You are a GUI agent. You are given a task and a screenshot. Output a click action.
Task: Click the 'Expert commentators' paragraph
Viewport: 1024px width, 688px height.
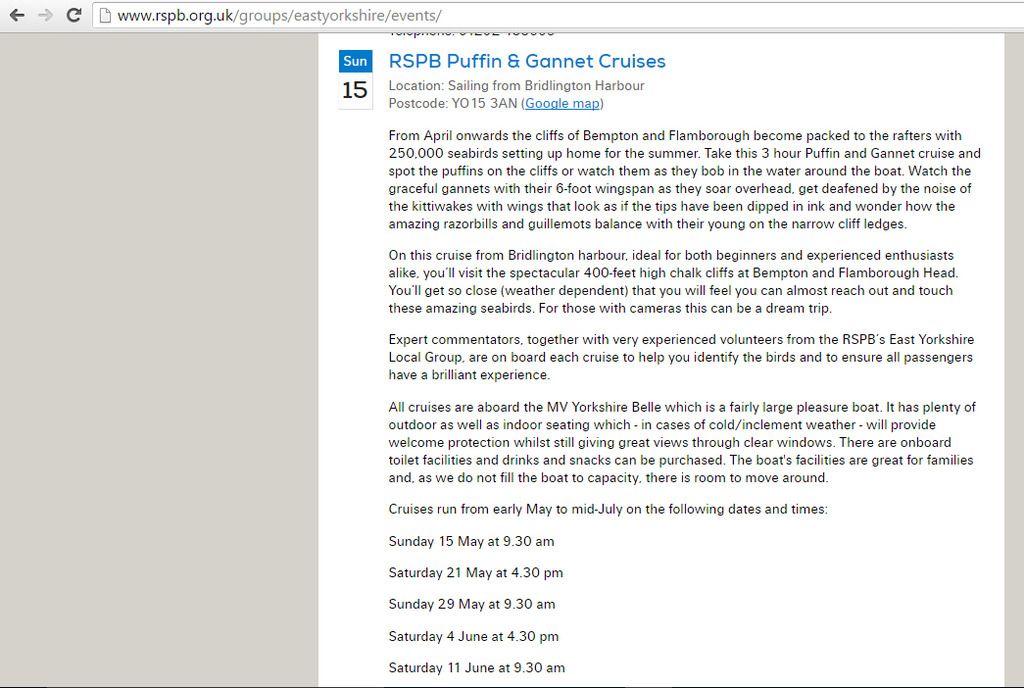tap(681, 357)
